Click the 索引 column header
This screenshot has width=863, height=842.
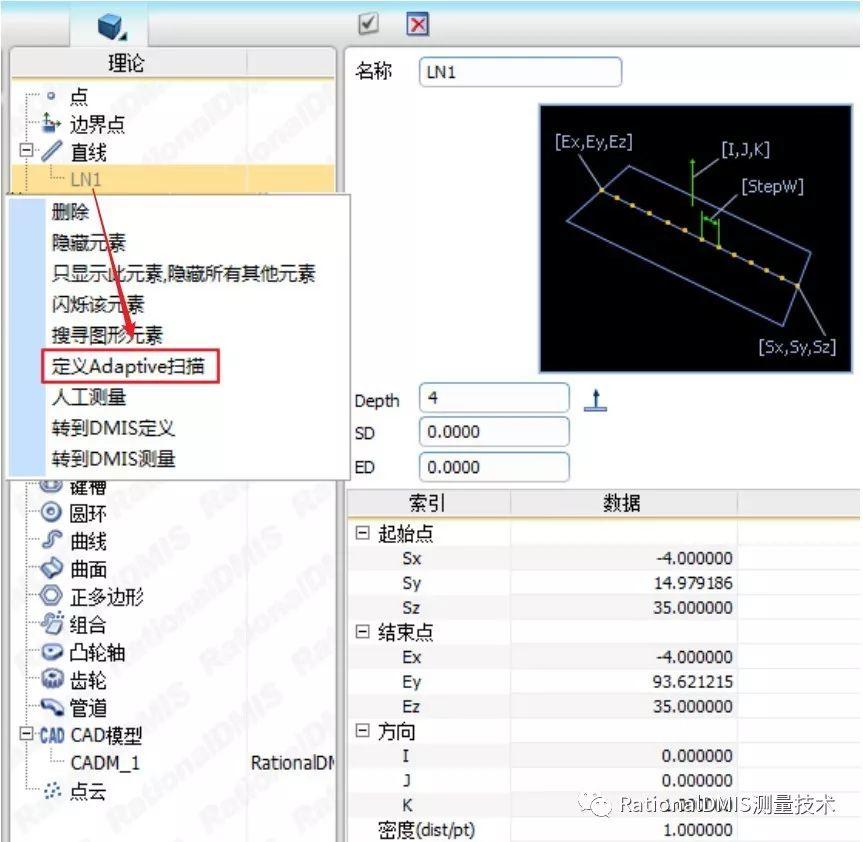(429, 502)
